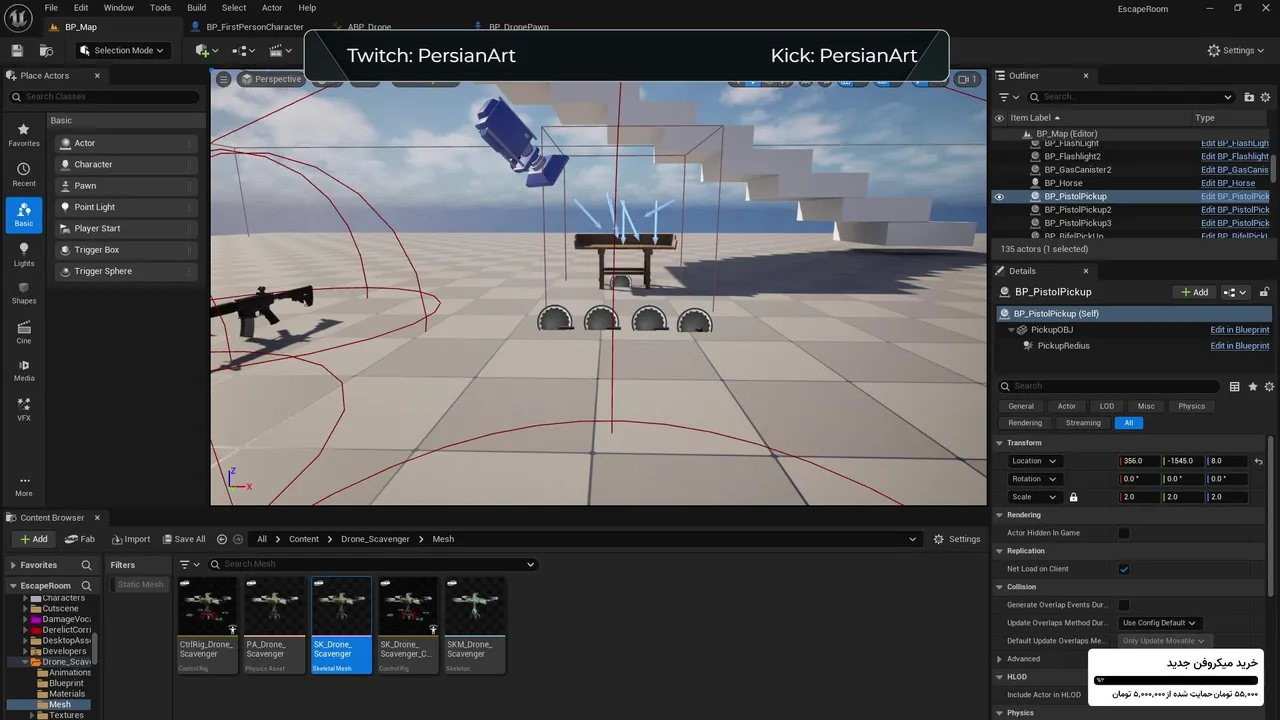
Task: Open the Browse content icon next to Save
Action: click(x=46, y=50)
